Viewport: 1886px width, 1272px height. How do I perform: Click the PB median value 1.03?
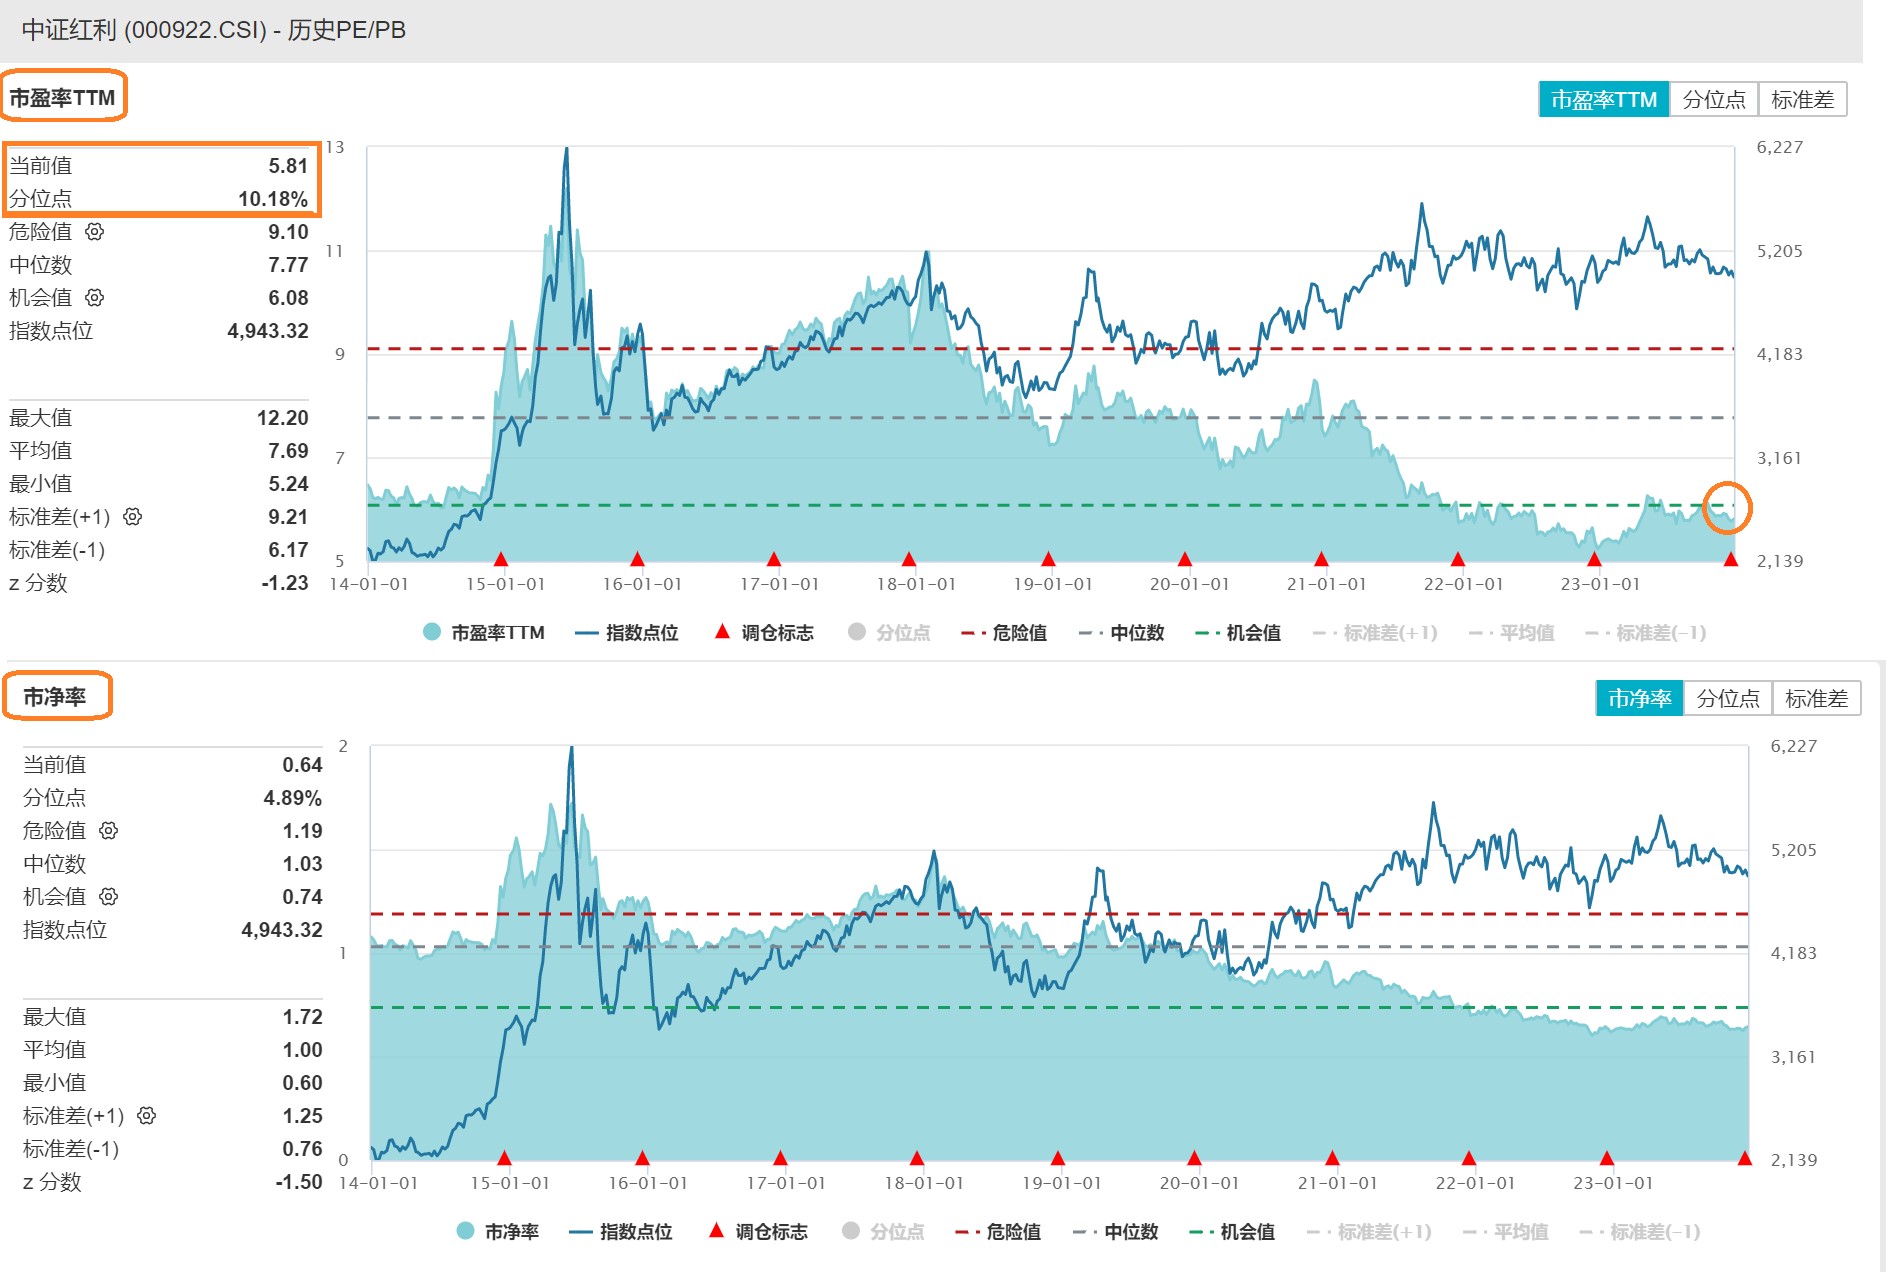coord(302,864)
